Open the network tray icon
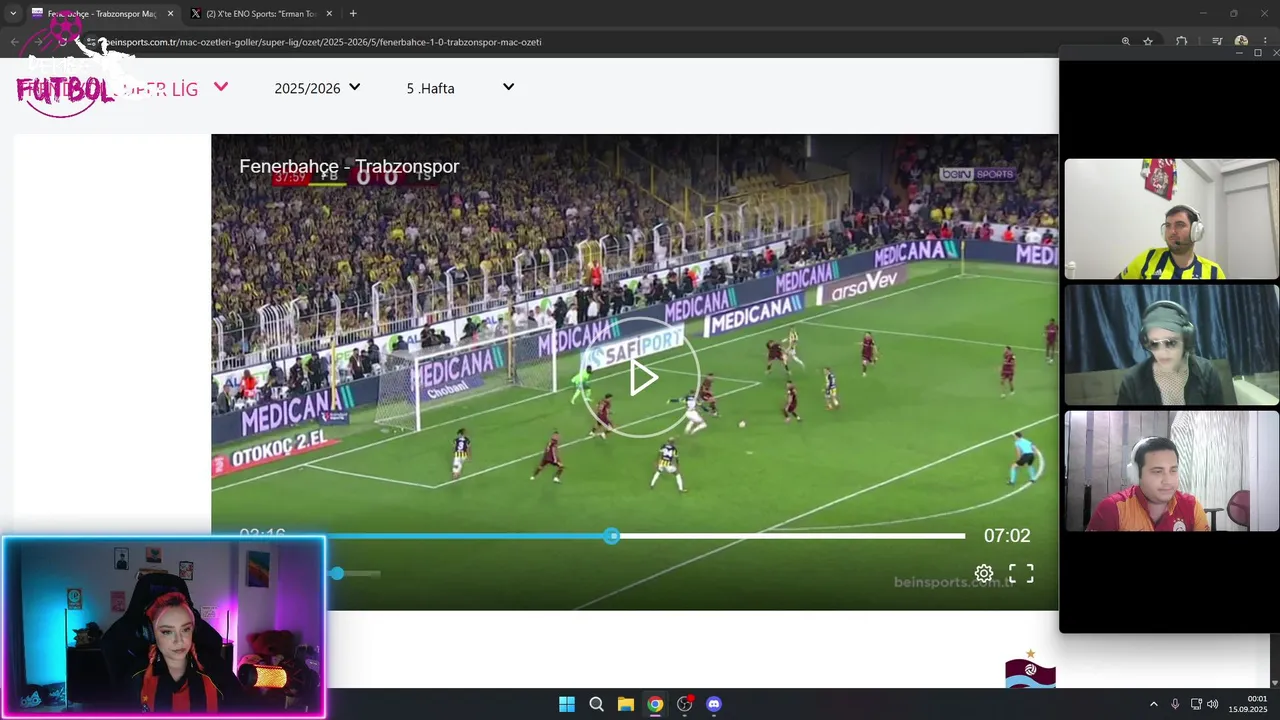This screenshot has width=1280, height=720. pyautogui.click(x=1196, y=704)
